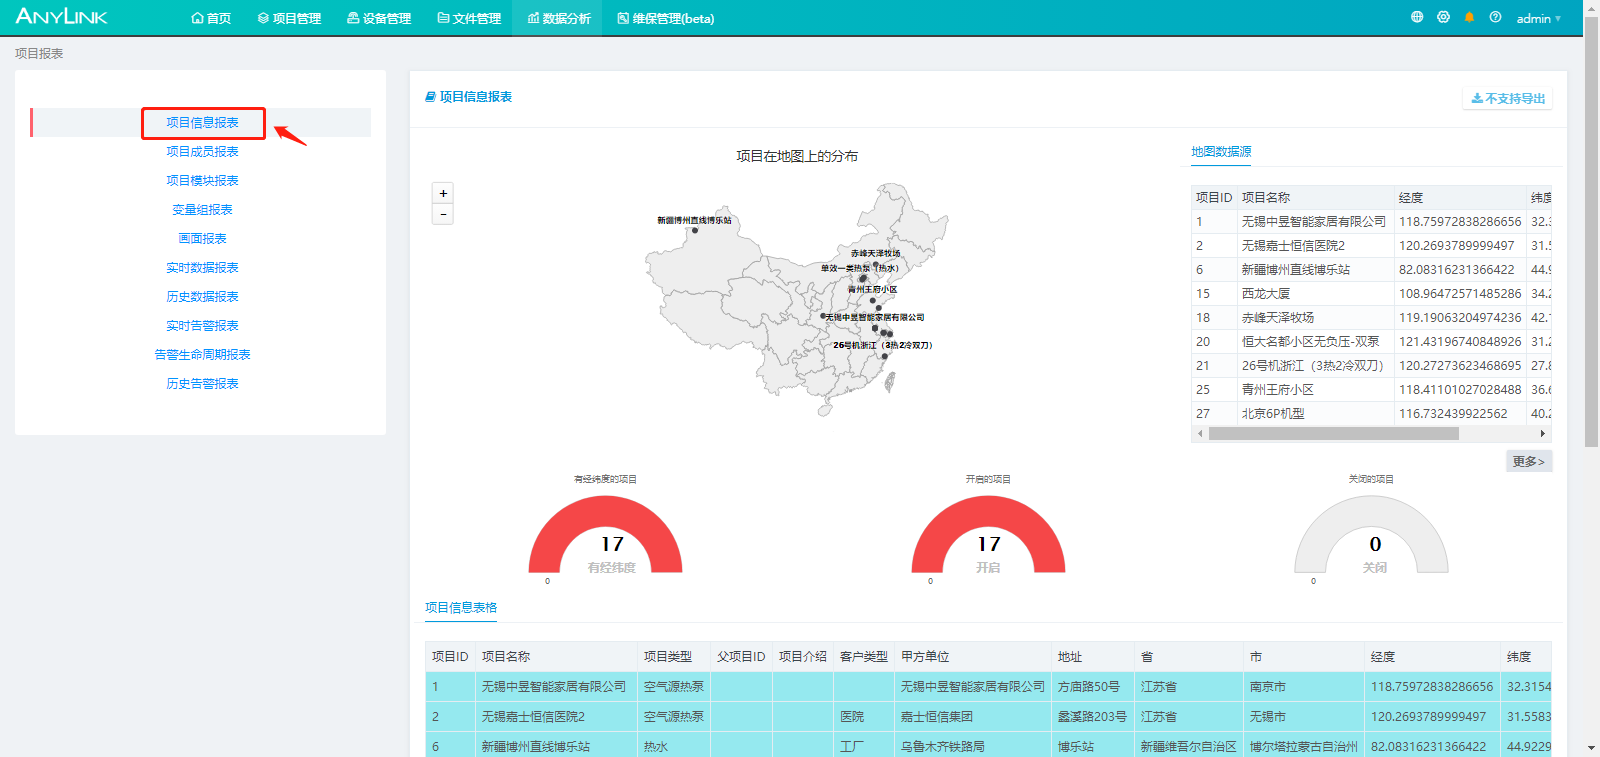Click 北京6P机型 in the map data table
The image size is (1600, 757).
(x=1273, y=413)
